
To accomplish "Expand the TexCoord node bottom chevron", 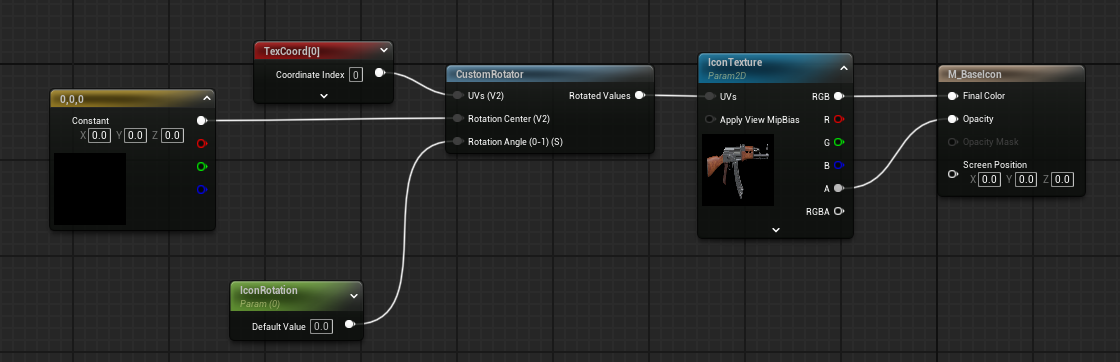I will pos(324,95).
